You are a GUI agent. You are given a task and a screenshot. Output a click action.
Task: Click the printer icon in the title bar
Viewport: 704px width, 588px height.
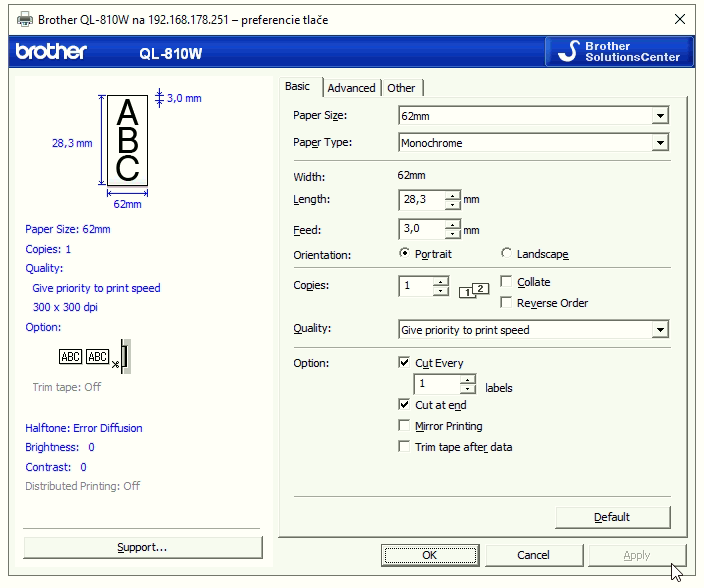coord(25,20)
